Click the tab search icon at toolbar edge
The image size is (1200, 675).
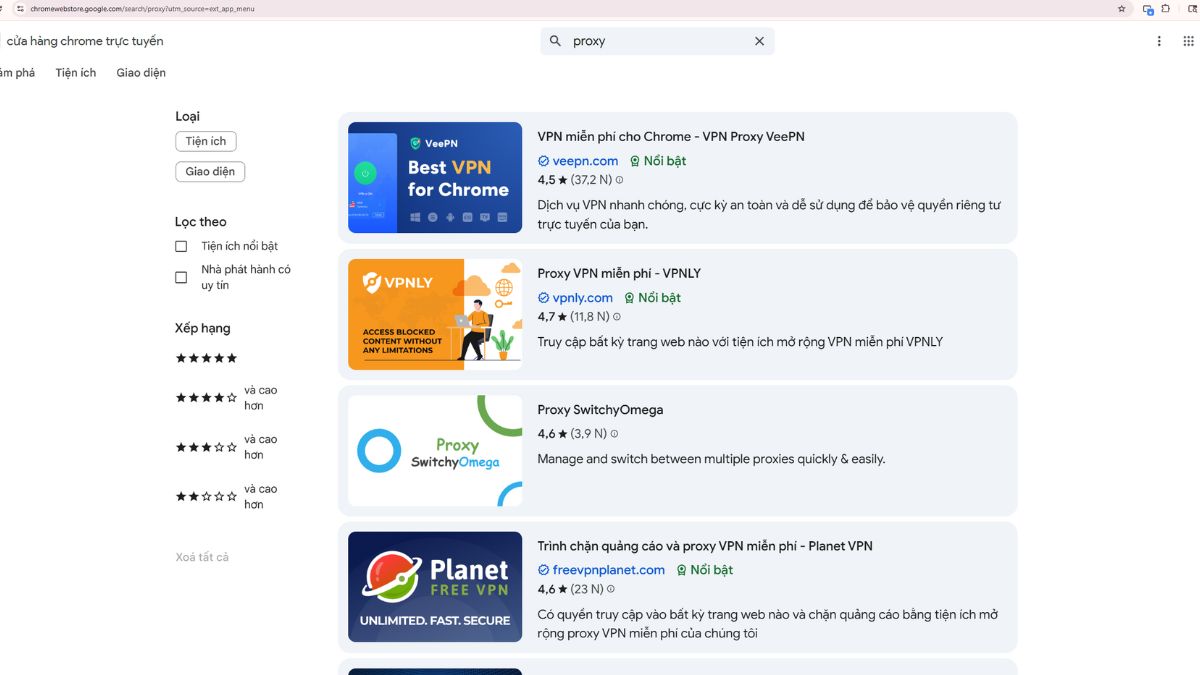point(1191,8)
